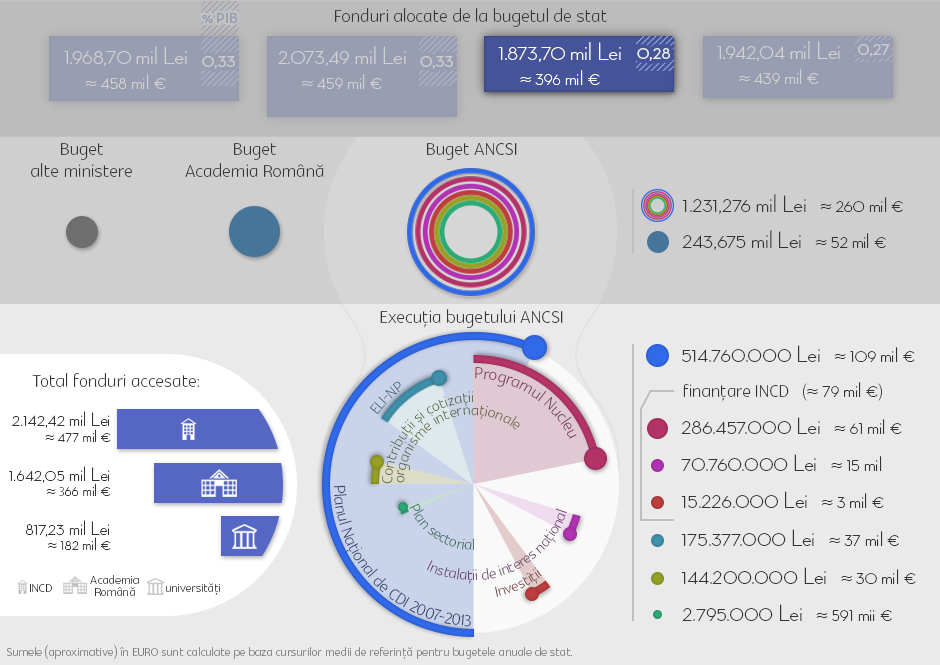Click the large blue dot on chart arc
This screenshot has width=940, height=665.
[534, 347]
